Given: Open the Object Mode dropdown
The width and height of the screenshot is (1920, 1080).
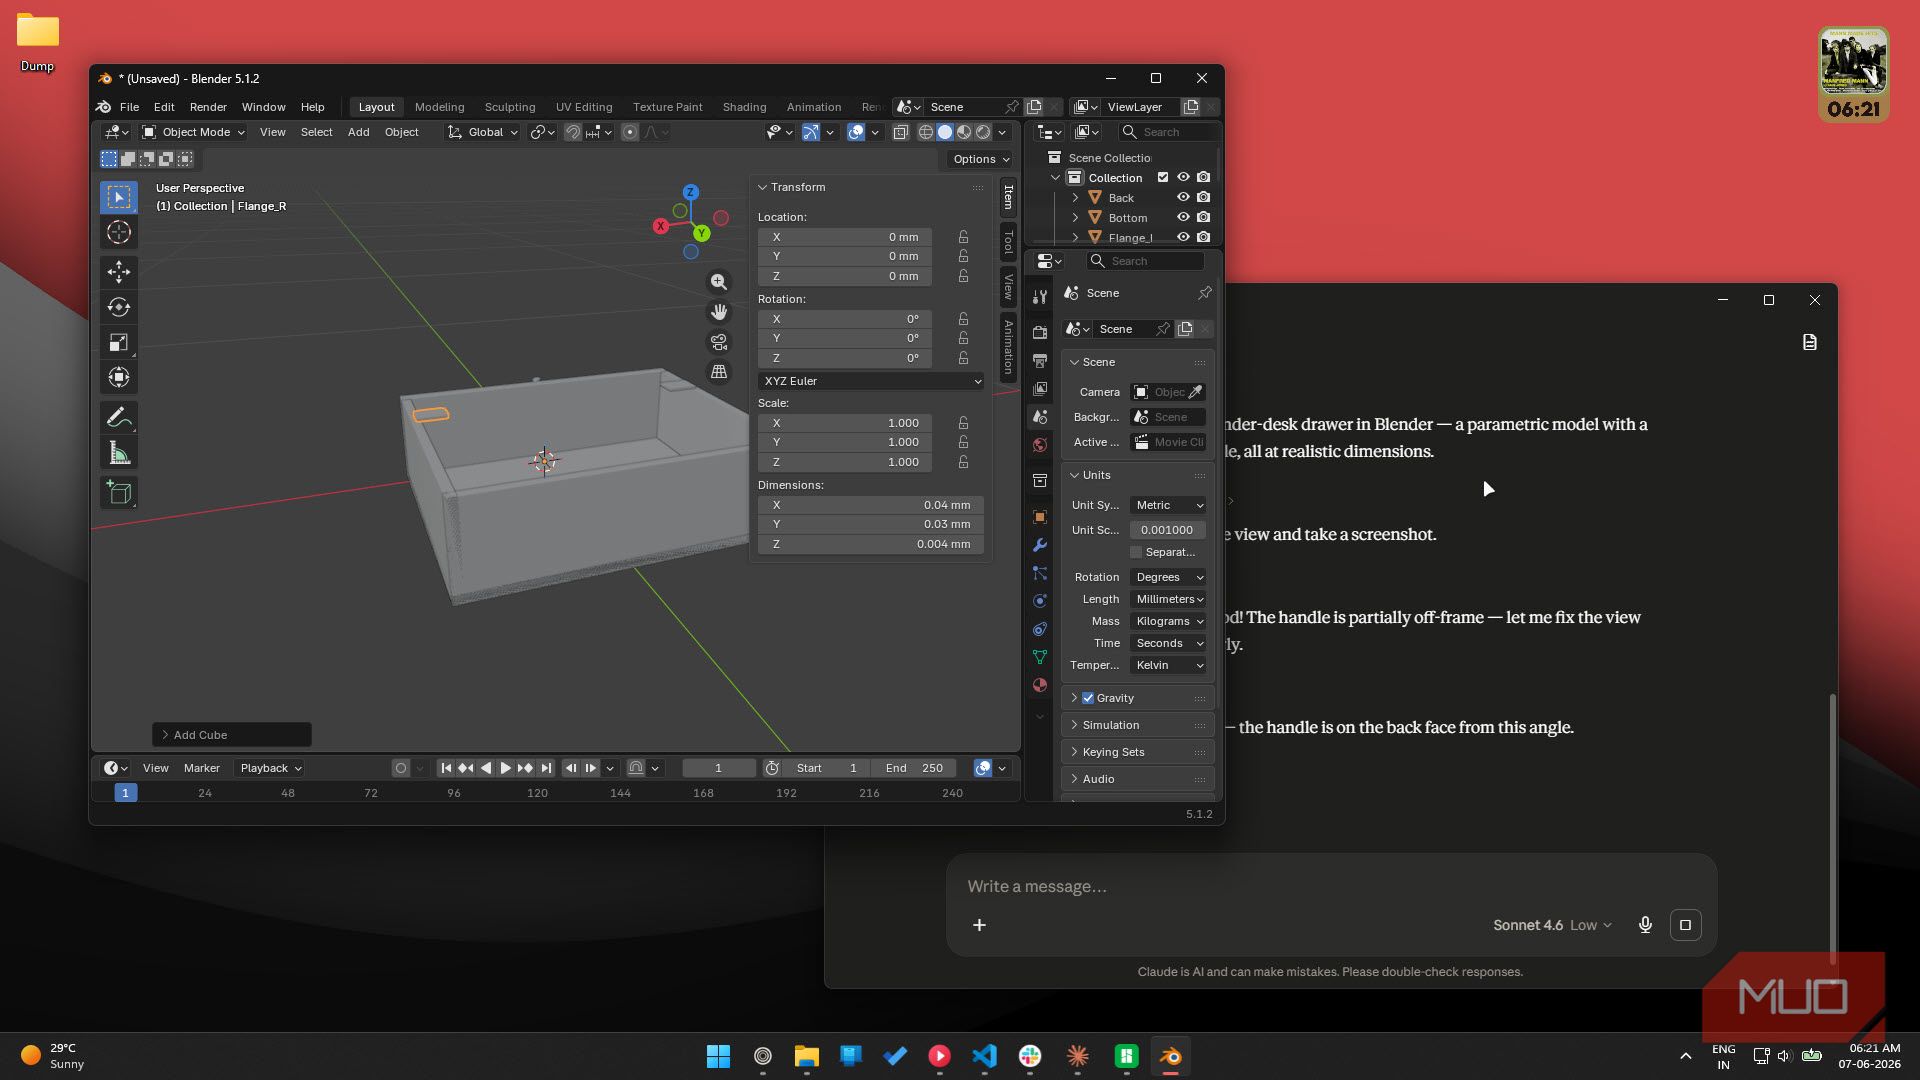Looking at the screenshot, I should coord(193,132).
